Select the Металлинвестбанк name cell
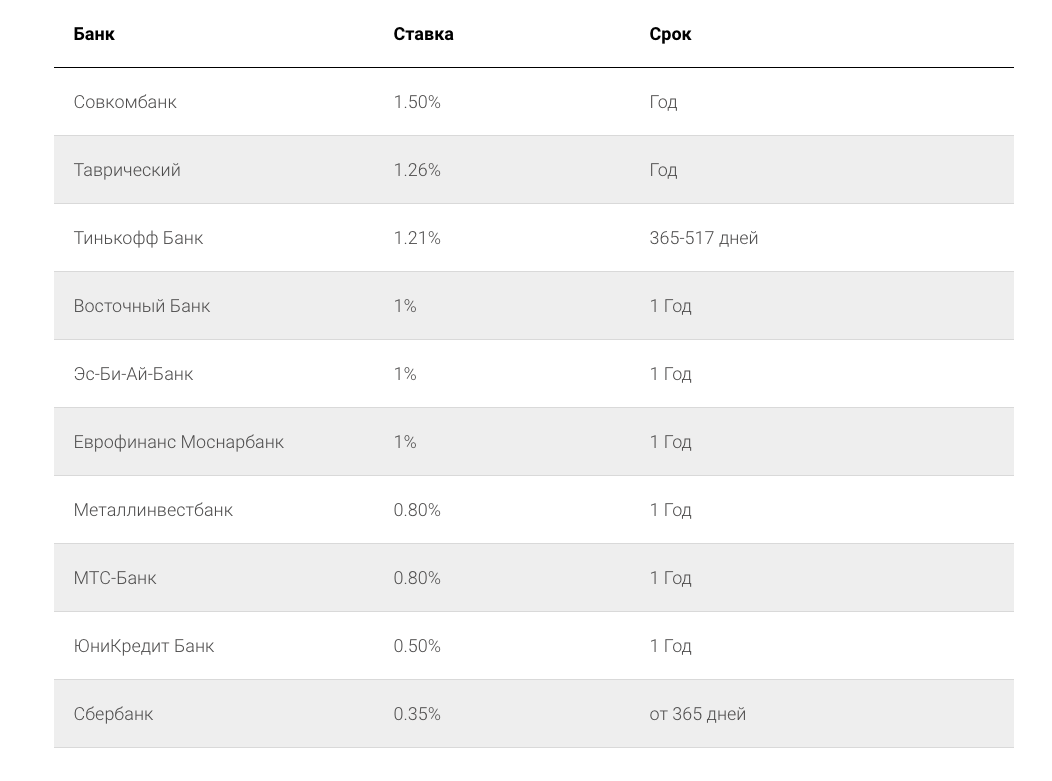 tap(153, 510)
